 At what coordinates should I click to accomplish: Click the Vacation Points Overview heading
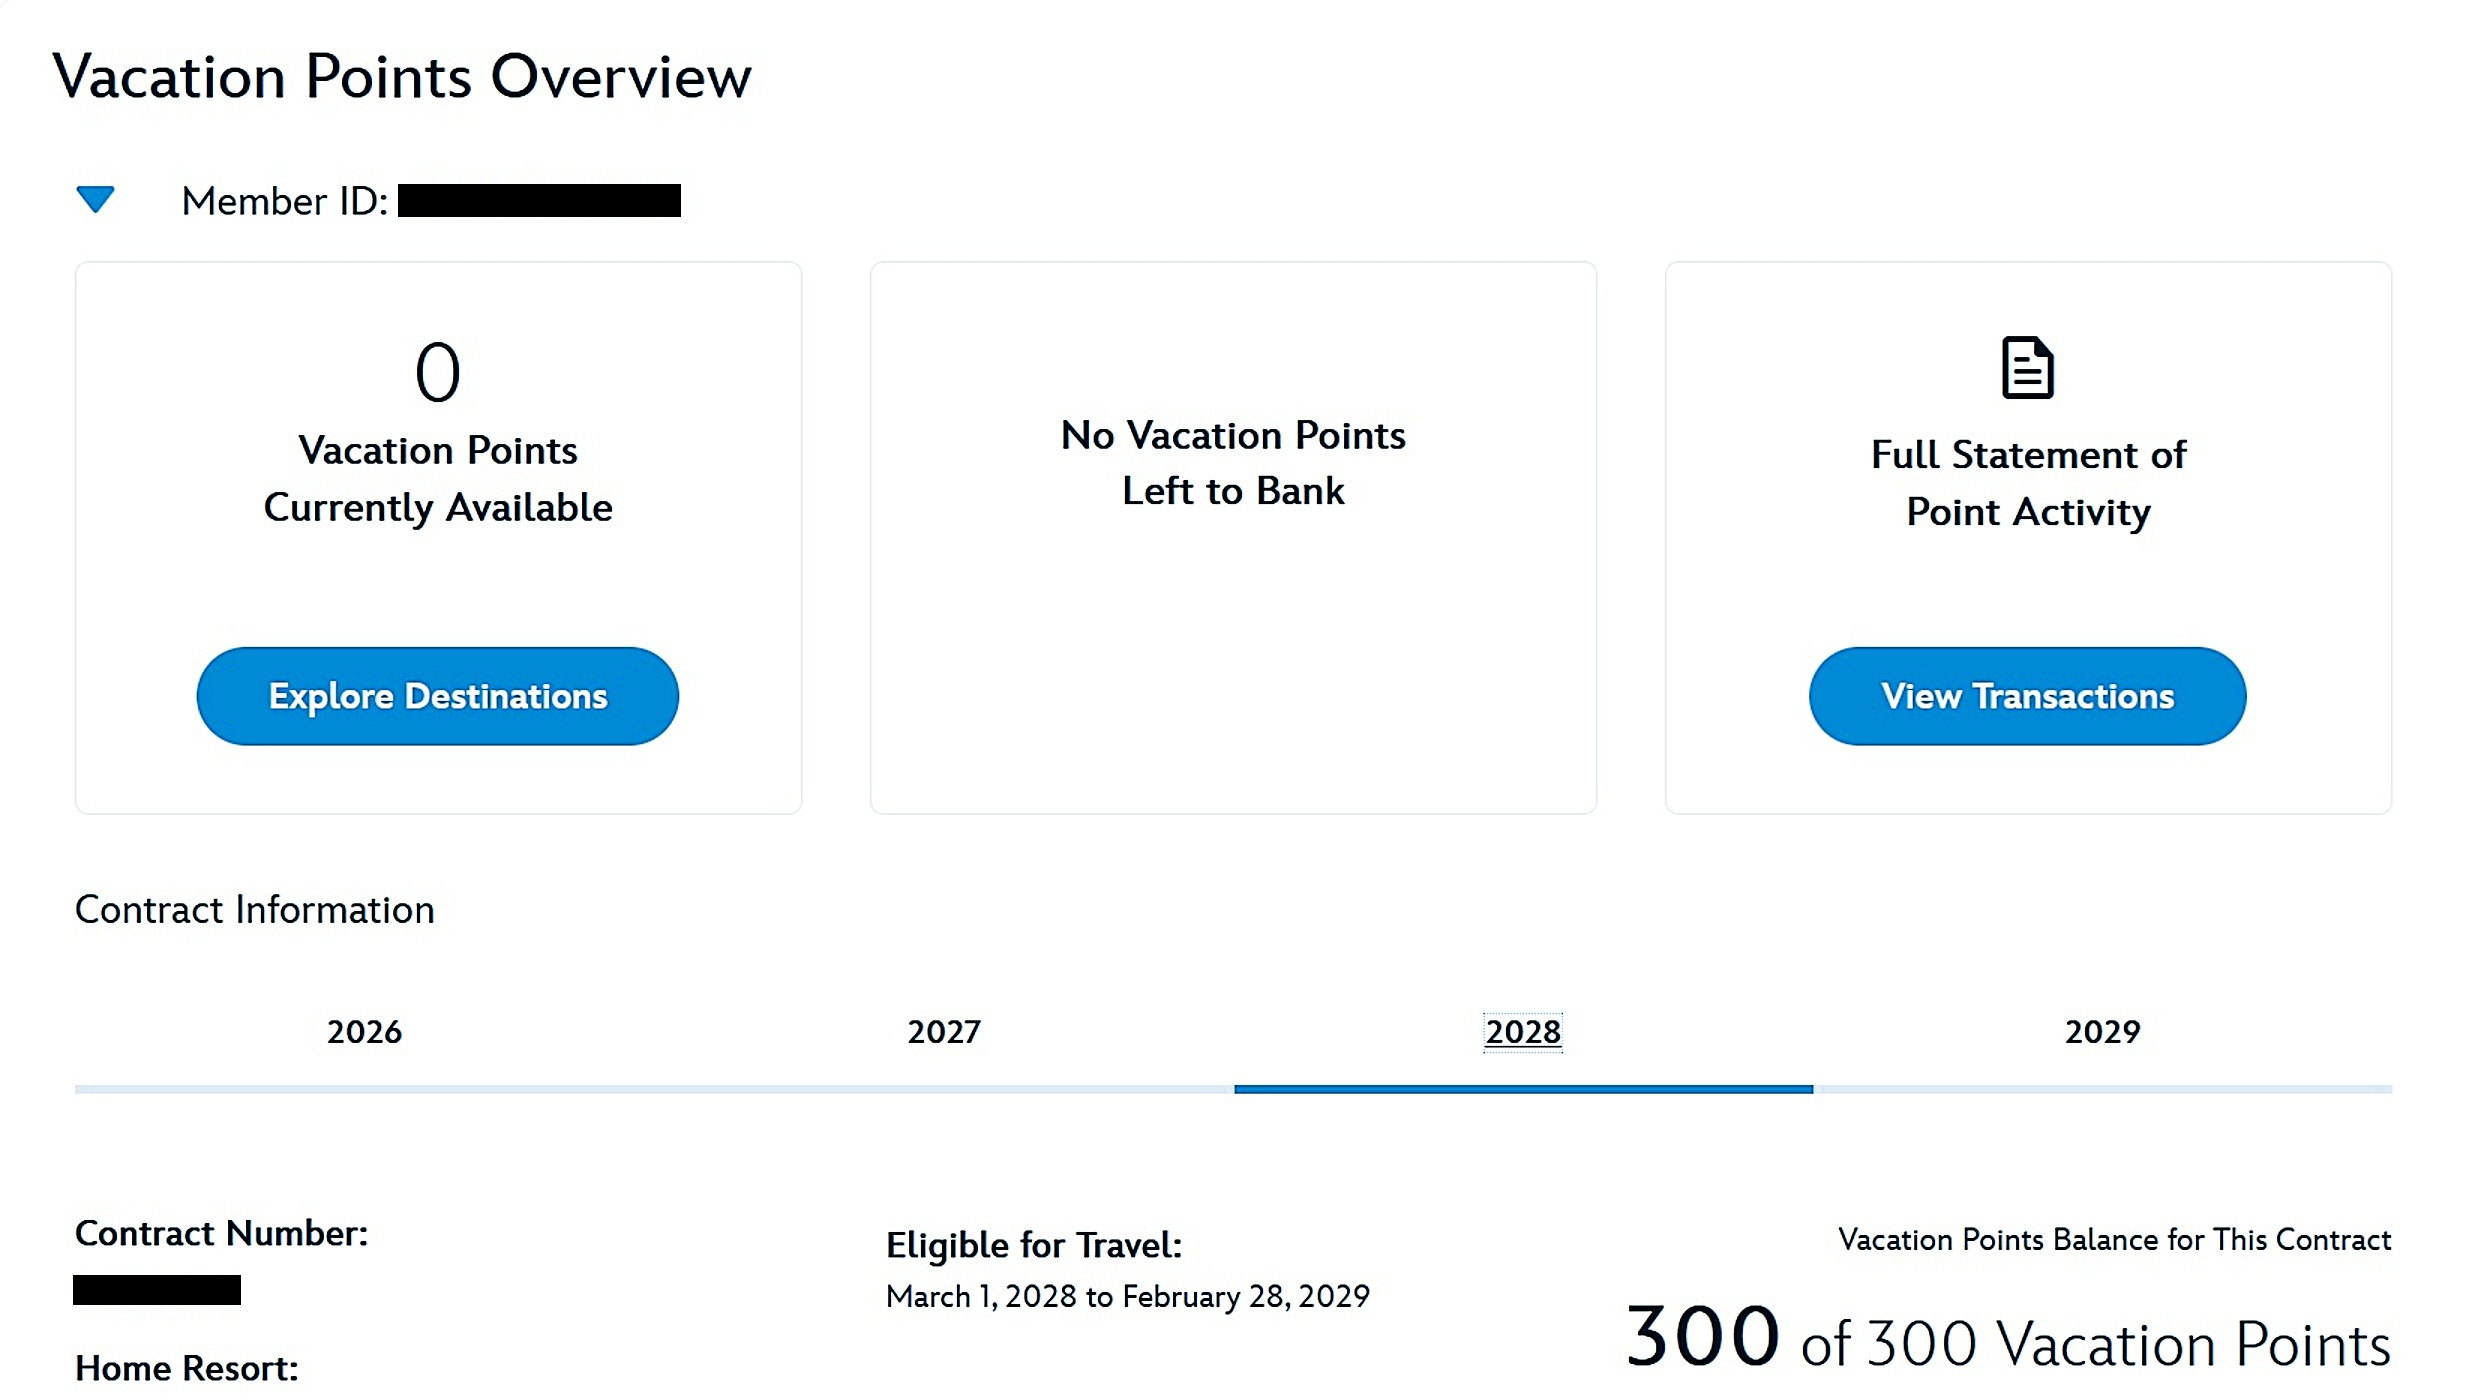coord(402,77)
